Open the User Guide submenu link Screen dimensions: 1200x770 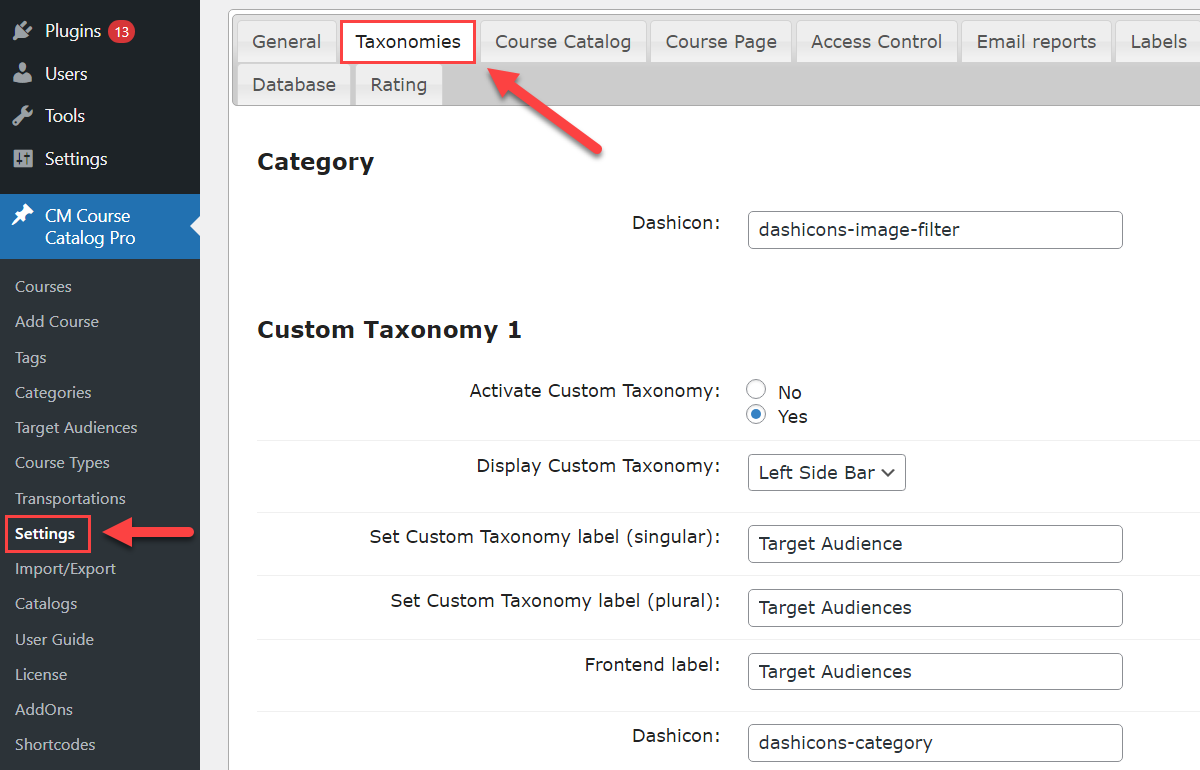point(54,640)
